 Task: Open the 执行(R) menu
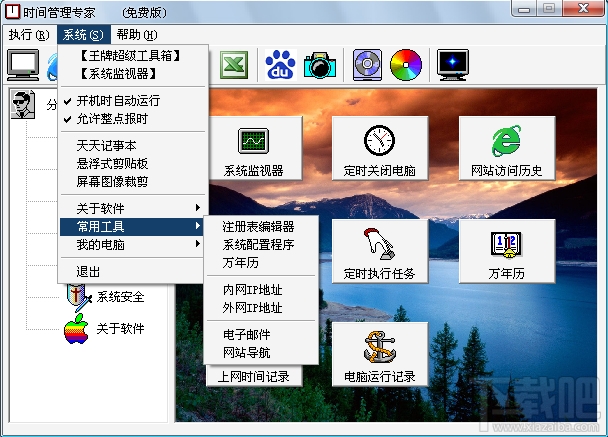click(x=29, y=35)
